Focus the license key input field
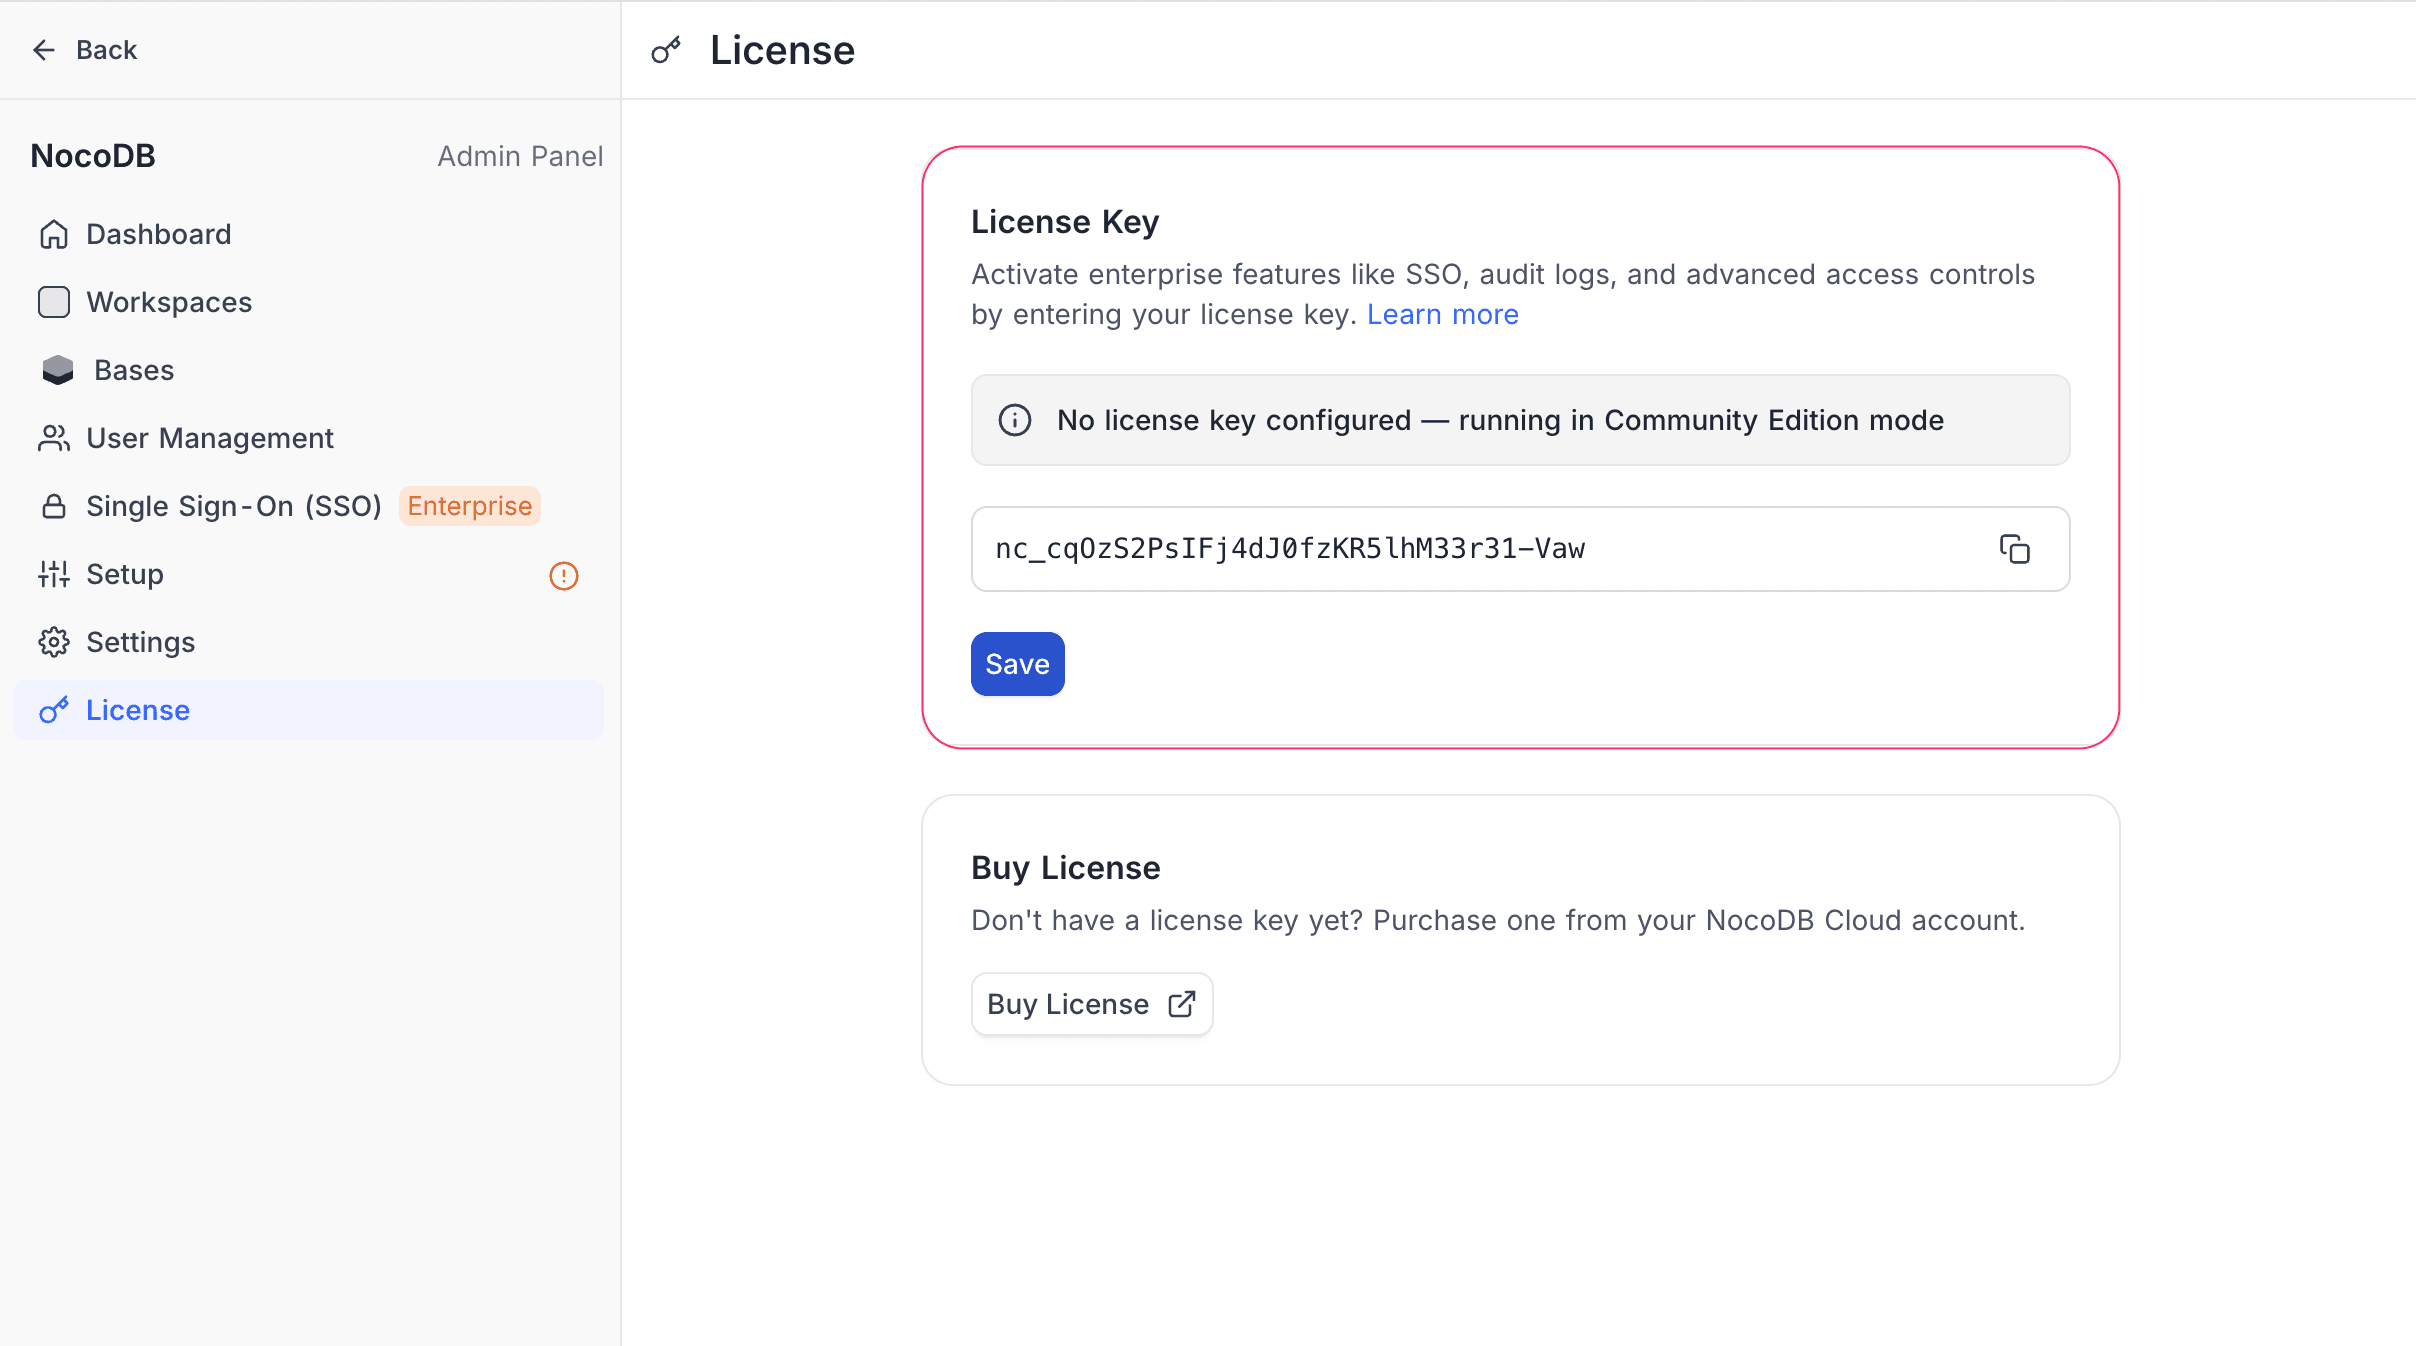 point(1521,549)
